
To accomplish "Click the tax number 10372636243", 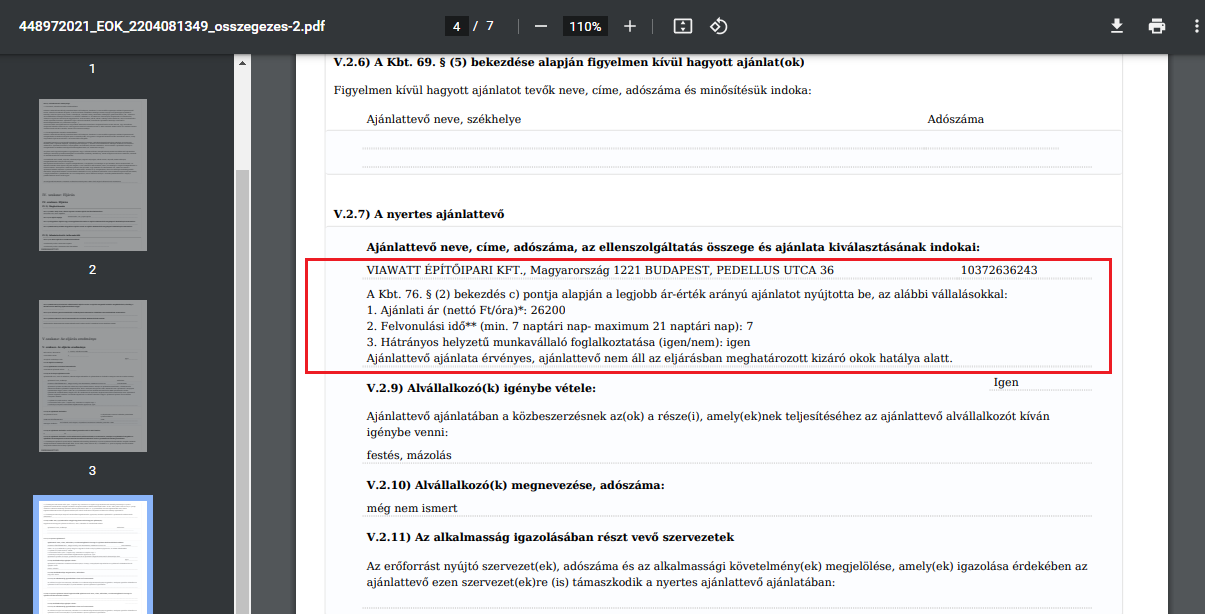I will point(998,270).
